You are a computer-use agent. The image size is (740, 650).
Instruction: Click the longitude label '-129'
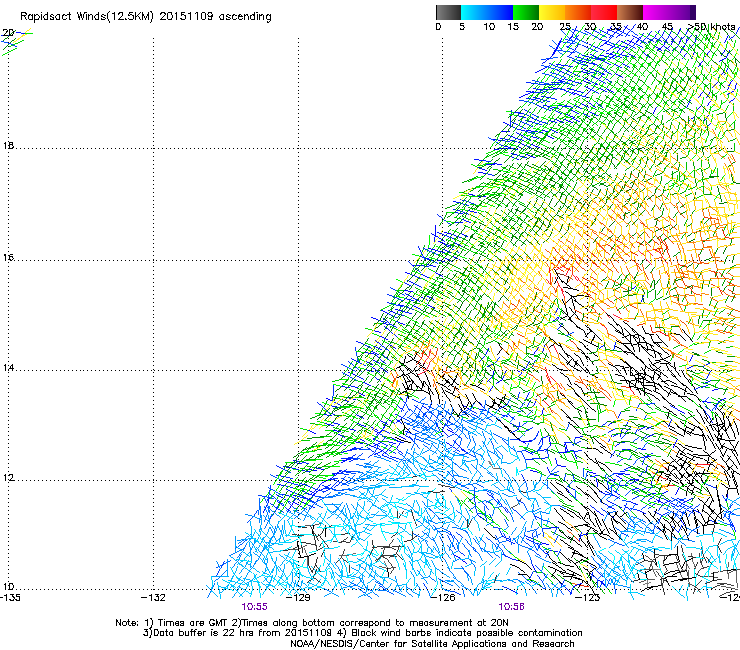(299, 598)
